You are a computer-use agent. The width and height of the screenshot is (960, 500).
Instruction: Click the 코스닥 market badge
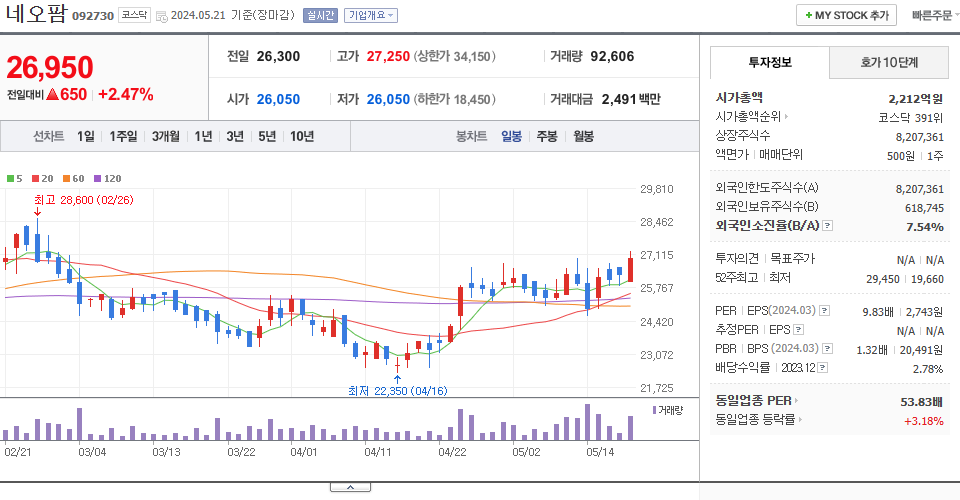pos(134,15)
